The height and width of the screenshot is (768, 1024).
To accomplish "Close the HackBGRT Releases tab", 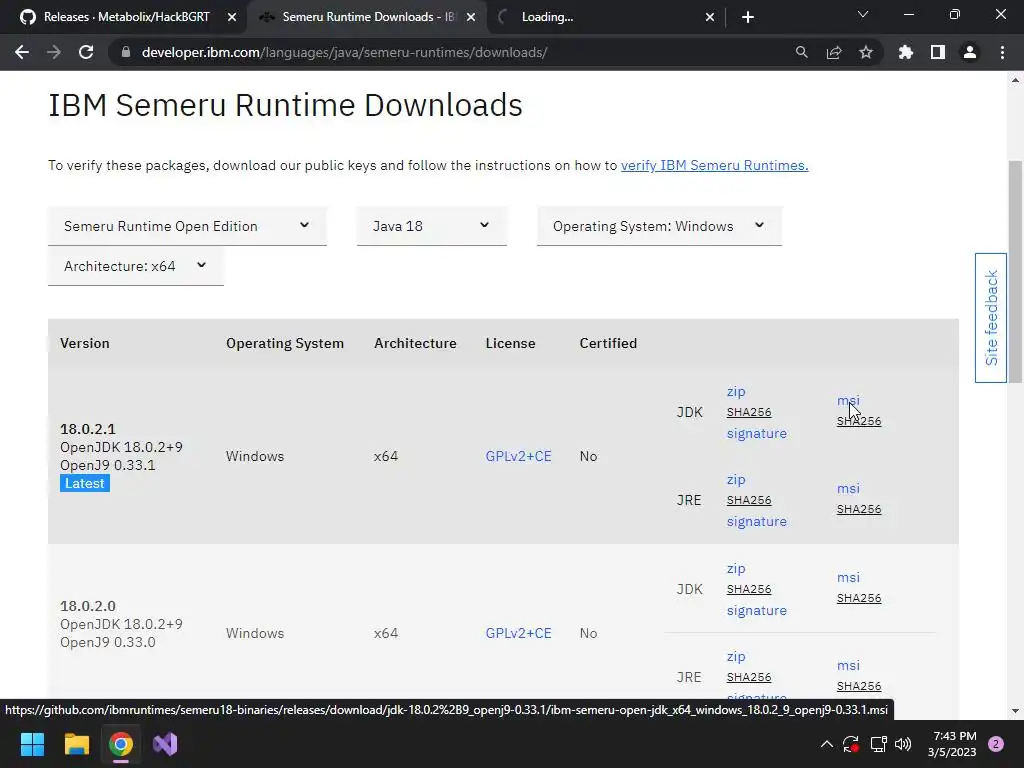I will 232,17.
